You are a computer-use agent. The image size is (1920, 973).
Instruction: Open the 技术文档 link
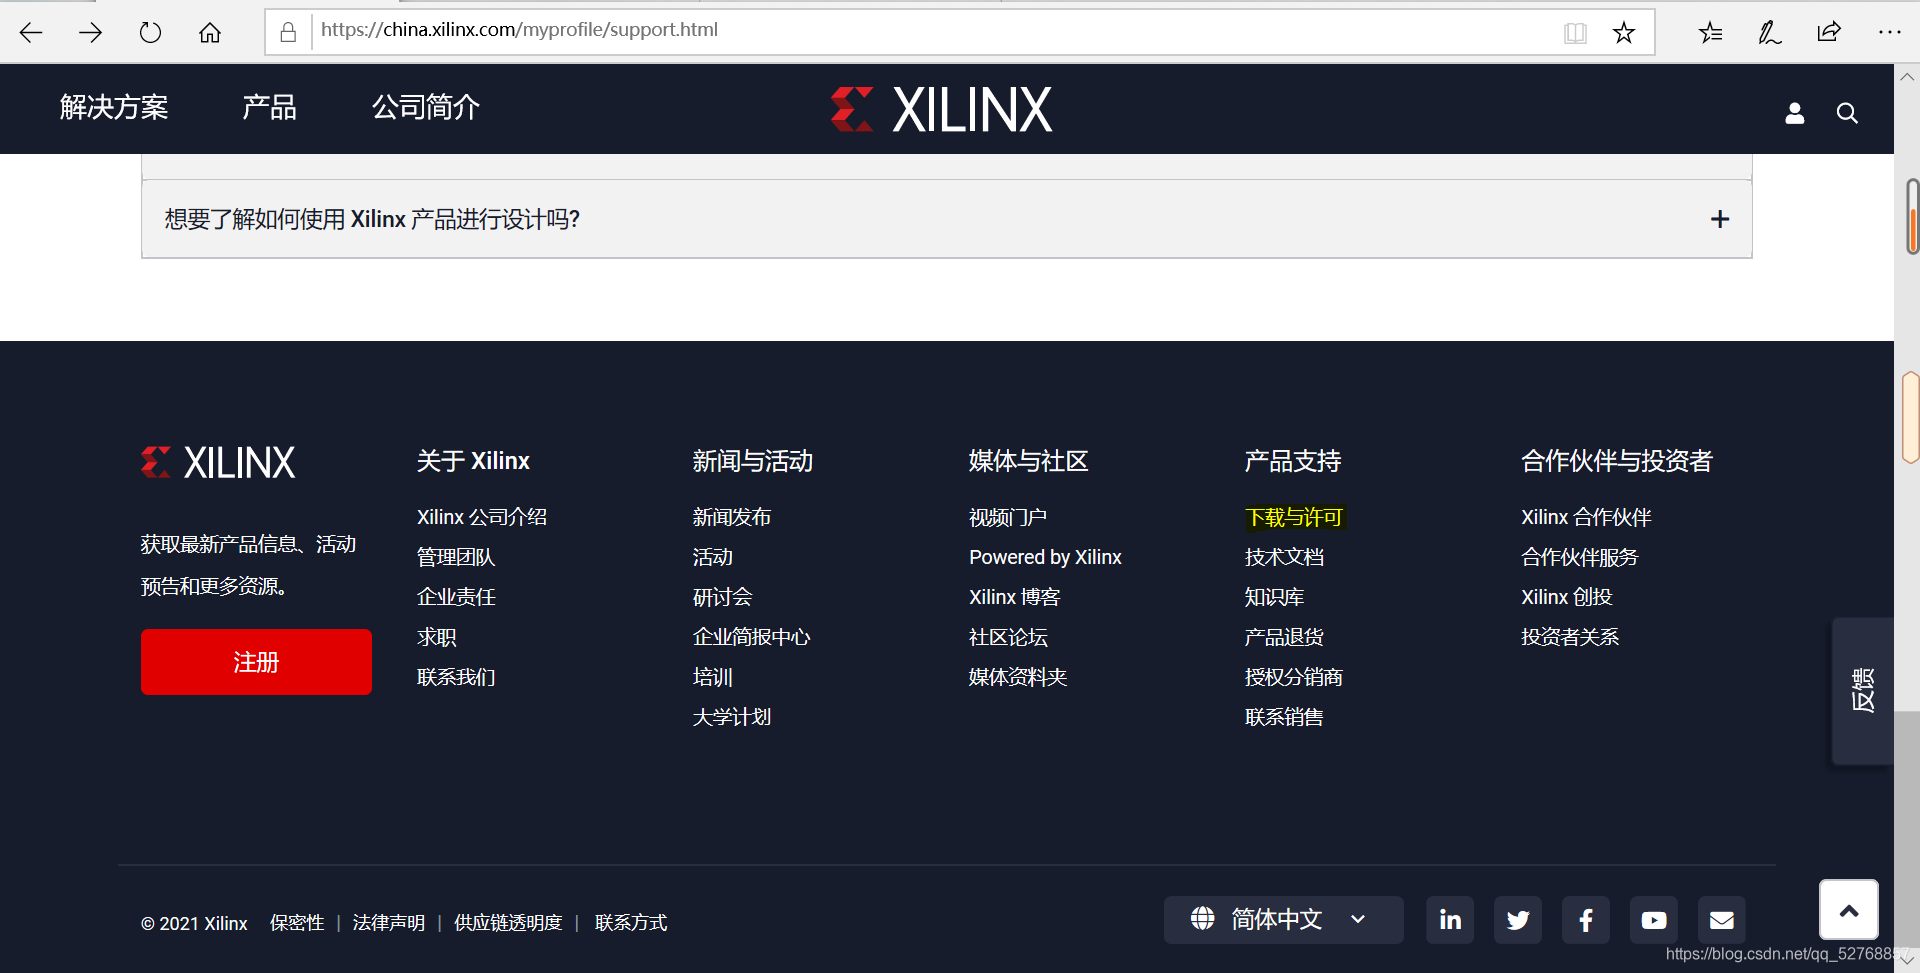pos(1284,557)
